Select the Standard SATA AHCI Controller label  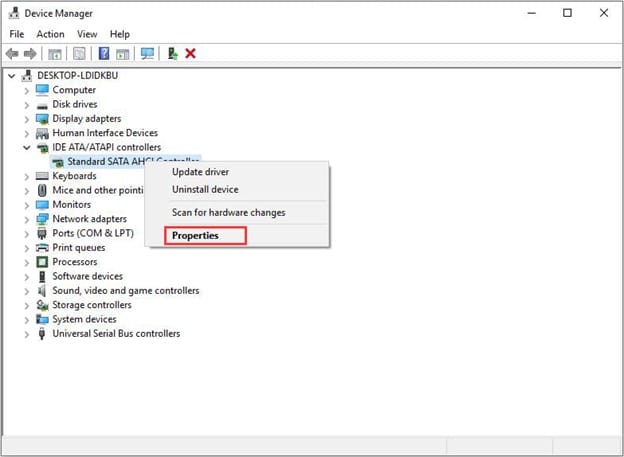pos(133,162)
